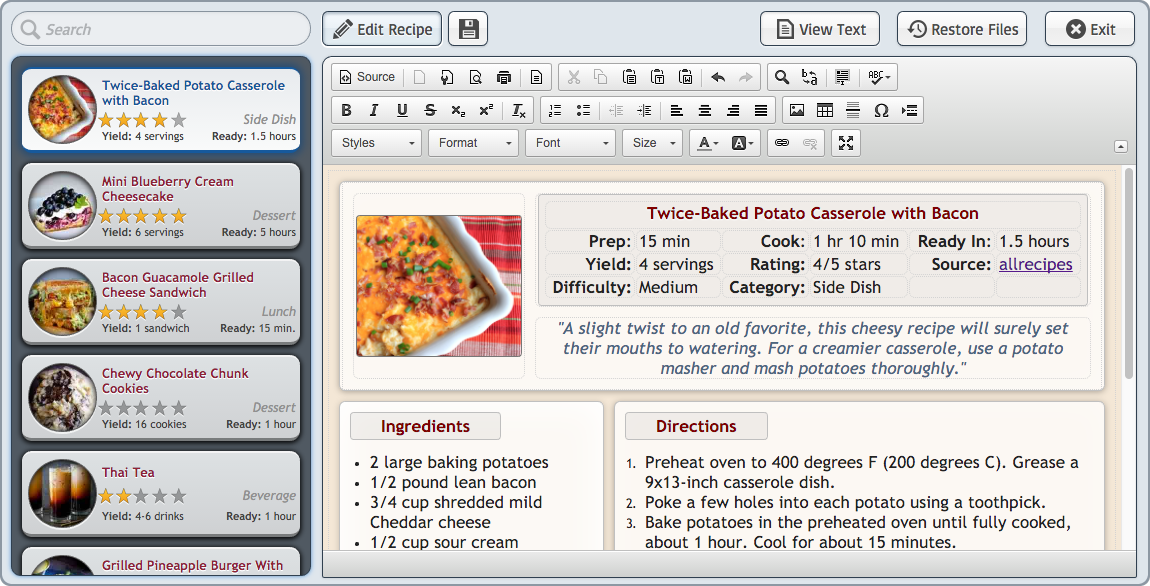Image resolution: width=1150 pixels, height=586 pixels.
Task: Open the allrecipes source link
Action: 1035,264
